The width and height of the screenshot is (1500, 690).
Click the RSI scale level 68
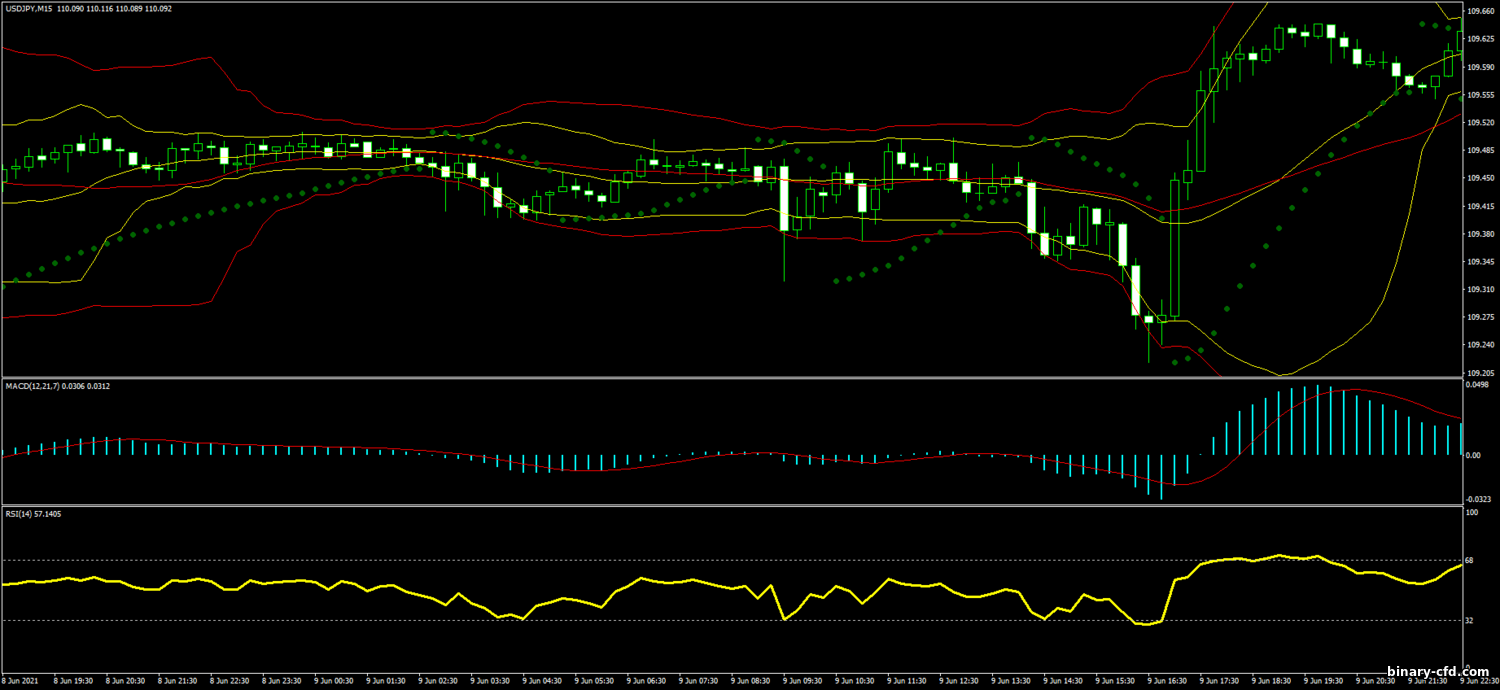[1471, 560]
